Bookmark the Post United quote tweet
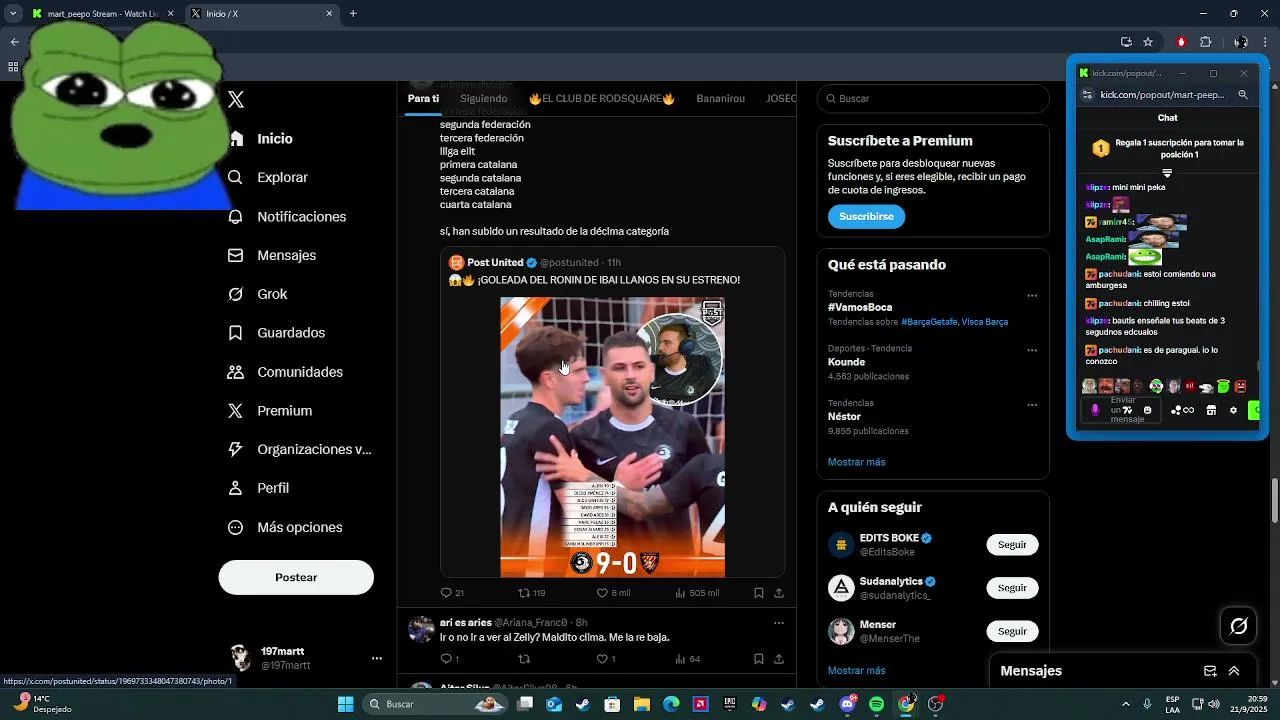 (759, 593)
